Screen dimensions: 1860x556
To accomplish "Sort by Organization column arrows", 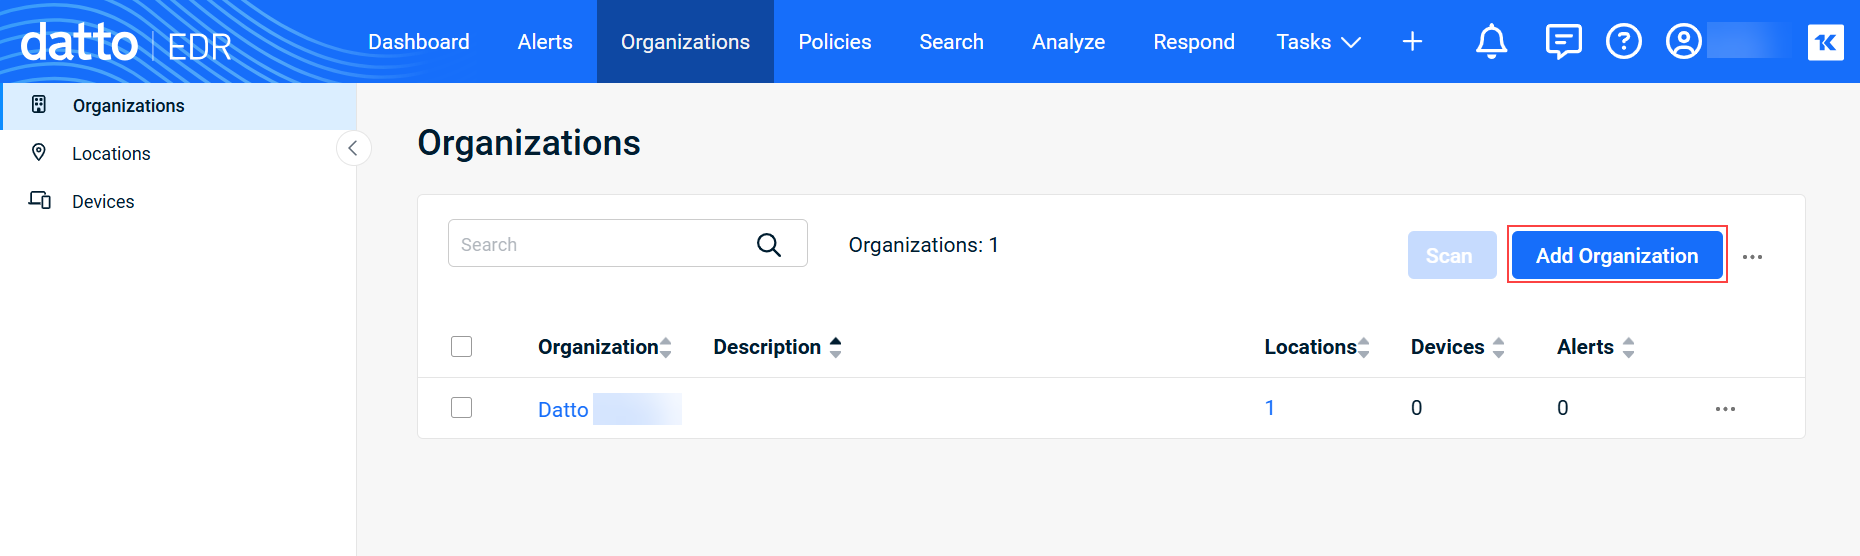I will point(666,347).
